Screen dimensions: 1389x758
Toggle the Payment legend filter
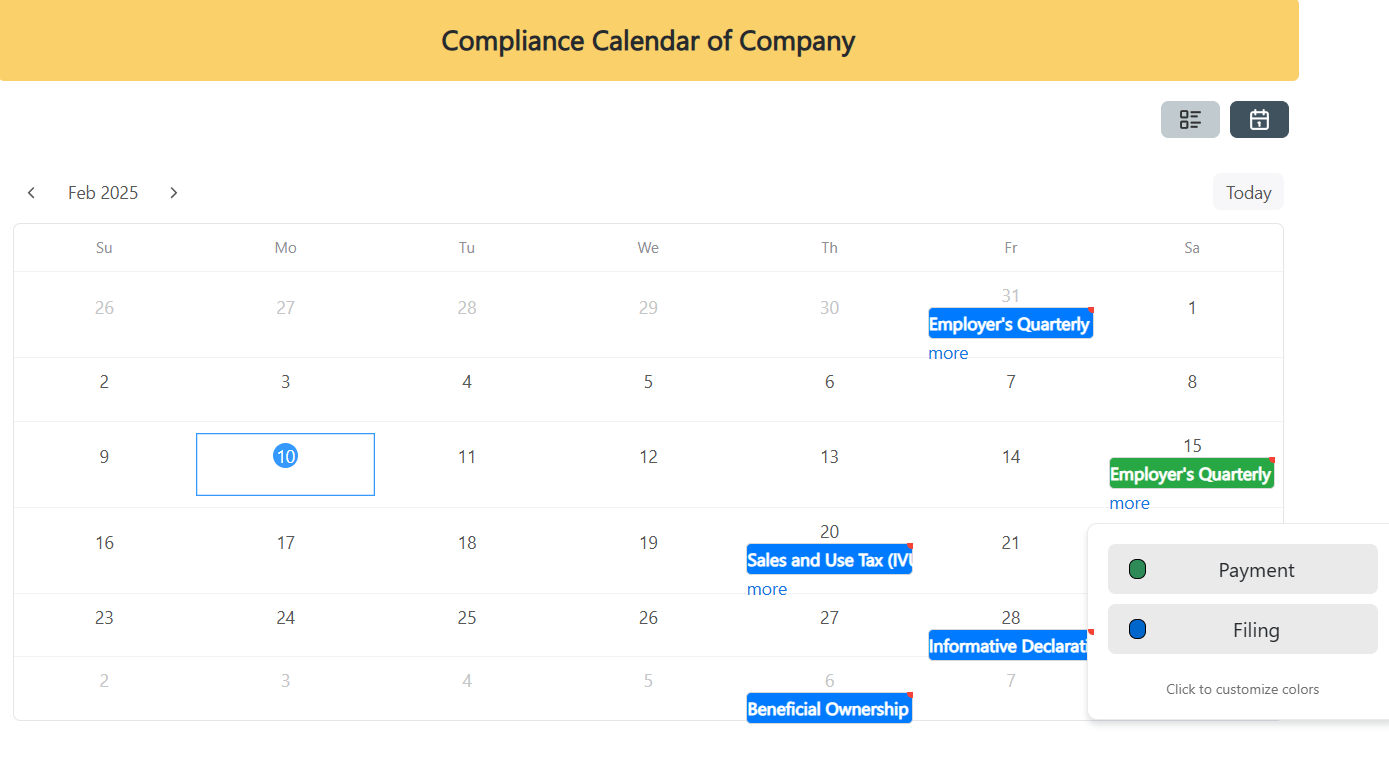pos(1243,569)
